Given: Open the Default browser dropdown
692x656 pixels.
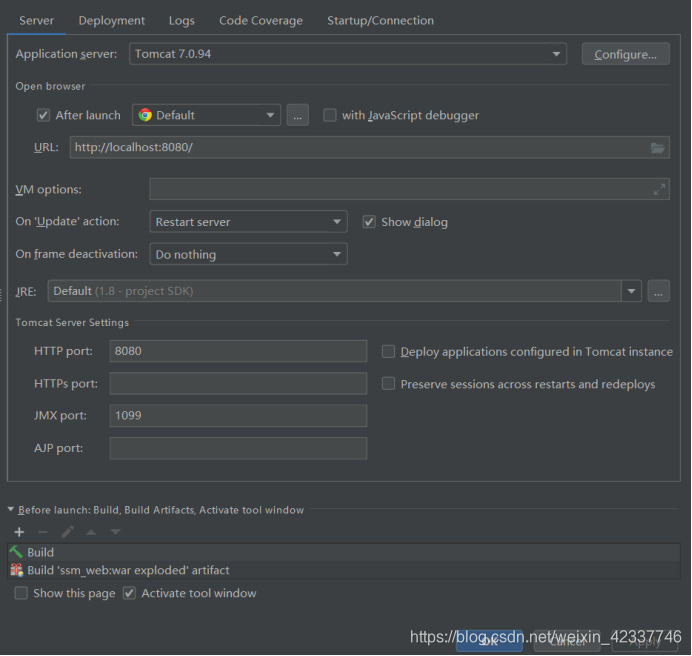Looking at the screenshot, I should pyautogui.click(x=206, y=115).
